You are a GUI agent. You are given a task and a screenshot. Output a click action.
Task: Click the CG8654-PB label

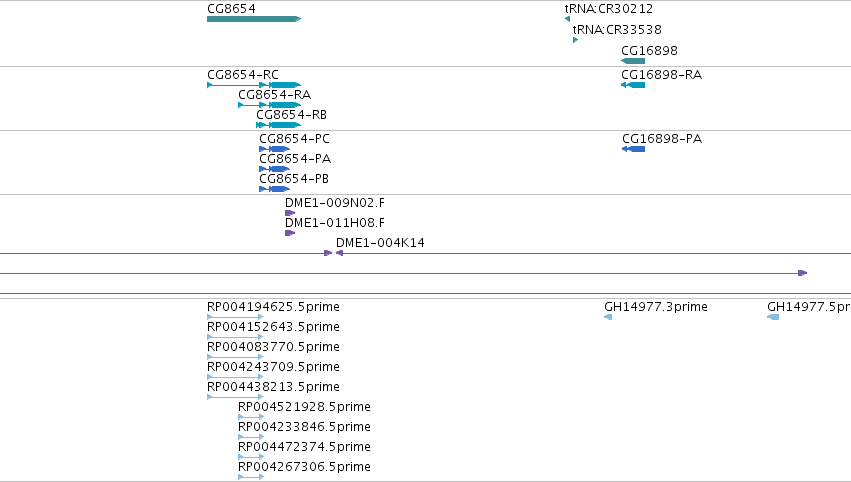[x=294, y=179]
